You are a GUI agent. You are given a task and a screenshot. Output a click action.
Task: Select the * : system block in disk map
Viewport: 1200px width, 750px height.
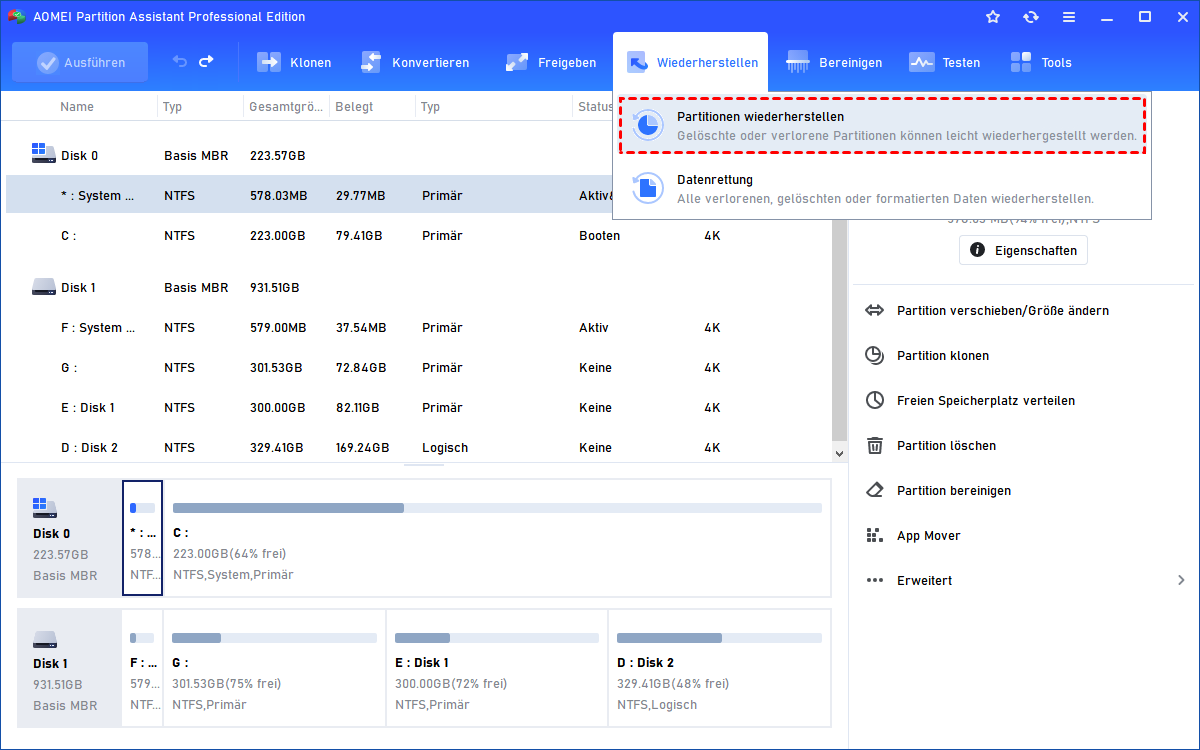pyautogui.click(x=142, y=538)
